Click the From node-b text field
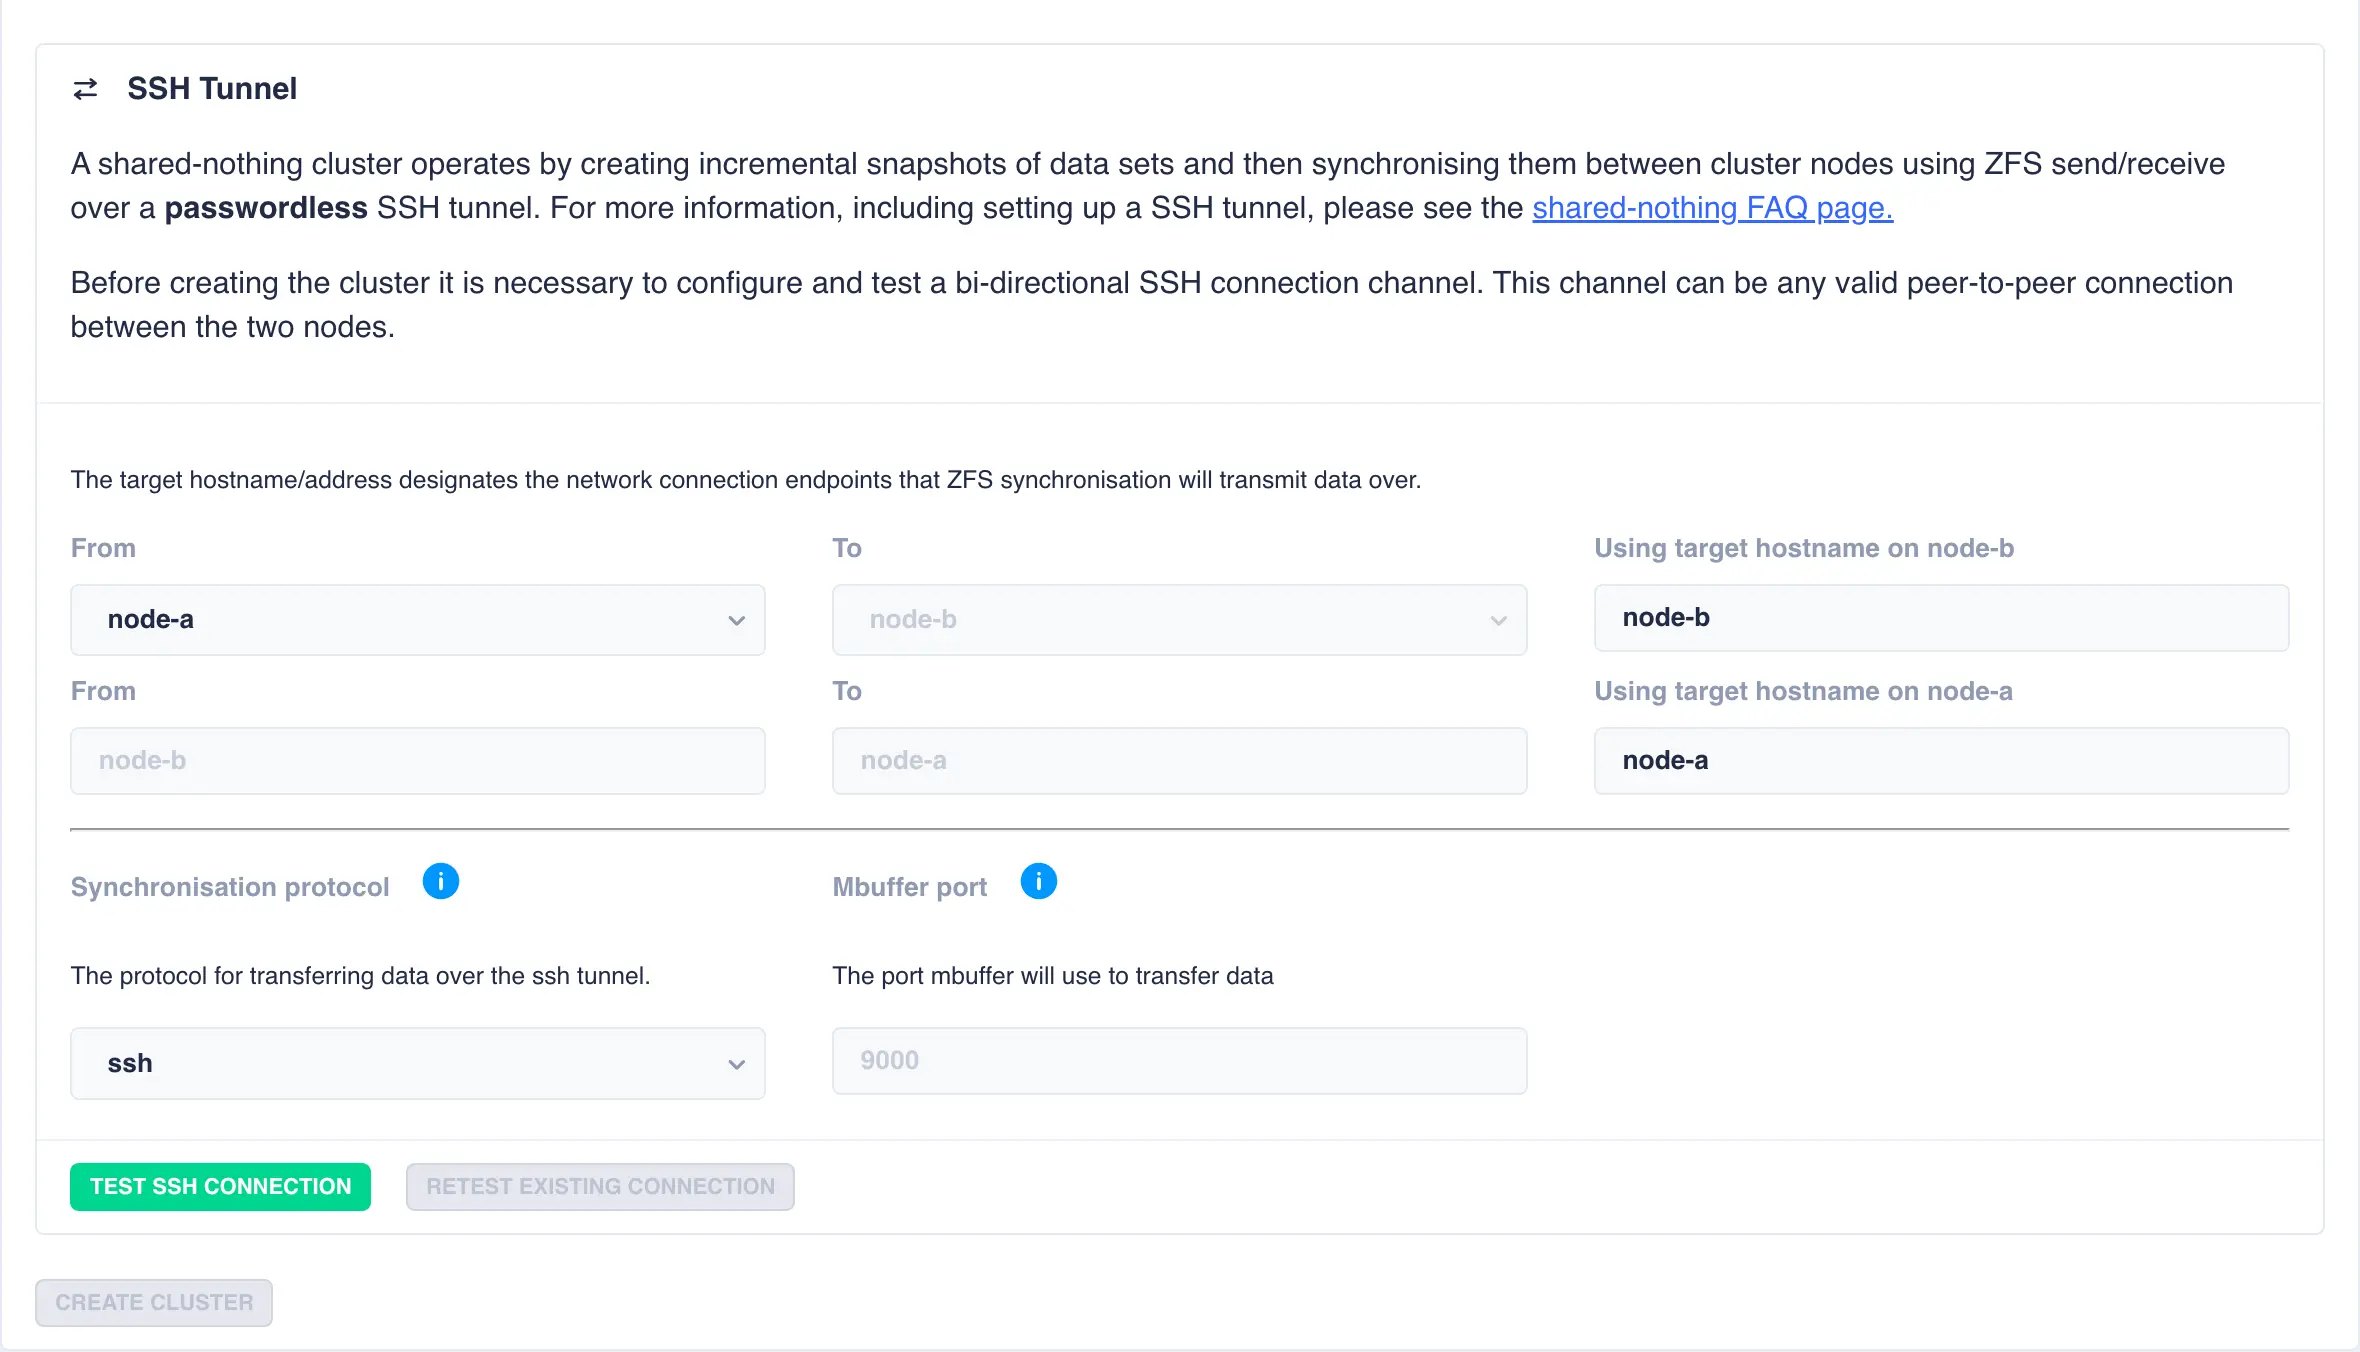Viewport: 2360px width, 1352px height. click(x=417, y=761)
